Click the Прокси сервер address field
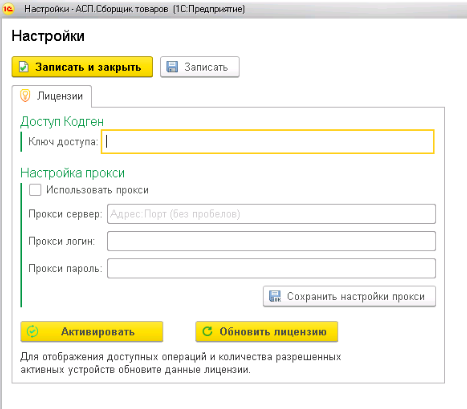Viewport: 467px width, 409px height. click(271, 214)
